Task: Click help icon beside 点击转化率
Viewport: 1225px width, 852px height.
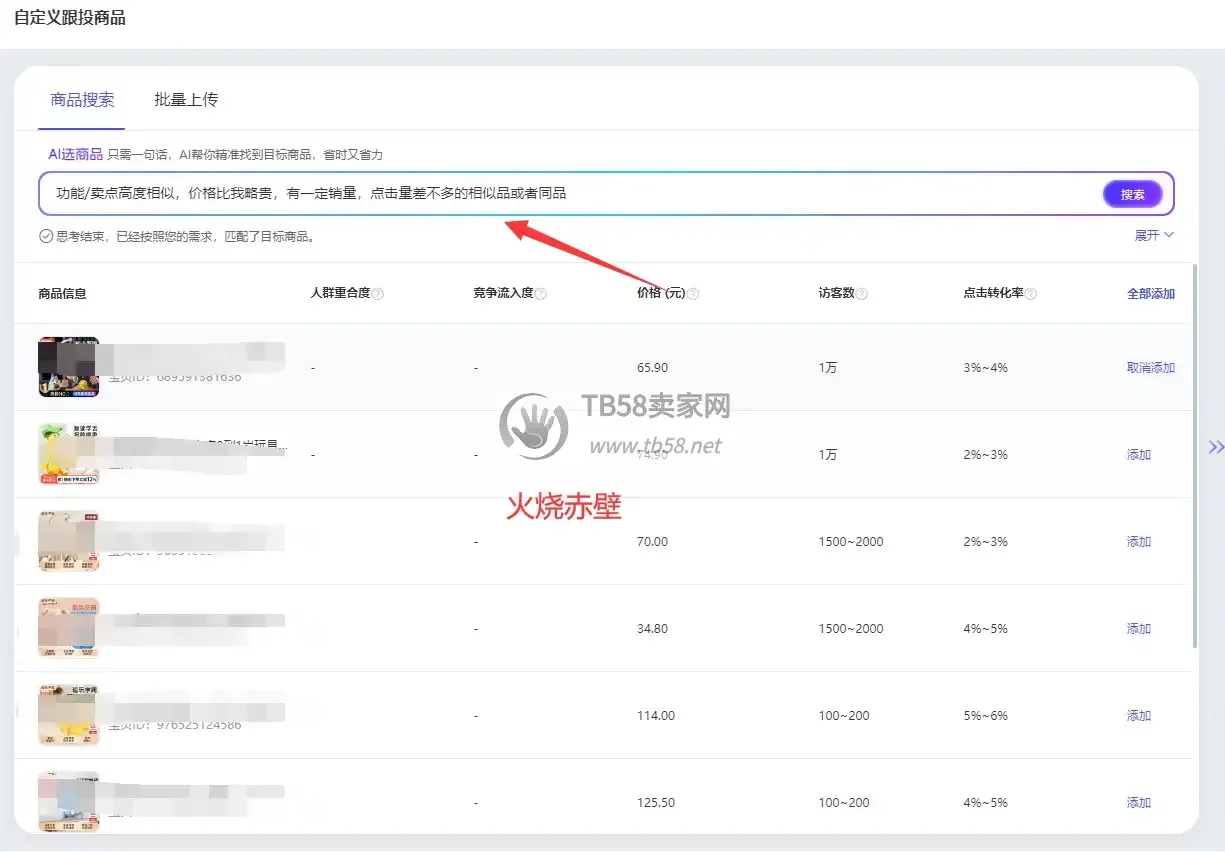Action: point(1031,294)
